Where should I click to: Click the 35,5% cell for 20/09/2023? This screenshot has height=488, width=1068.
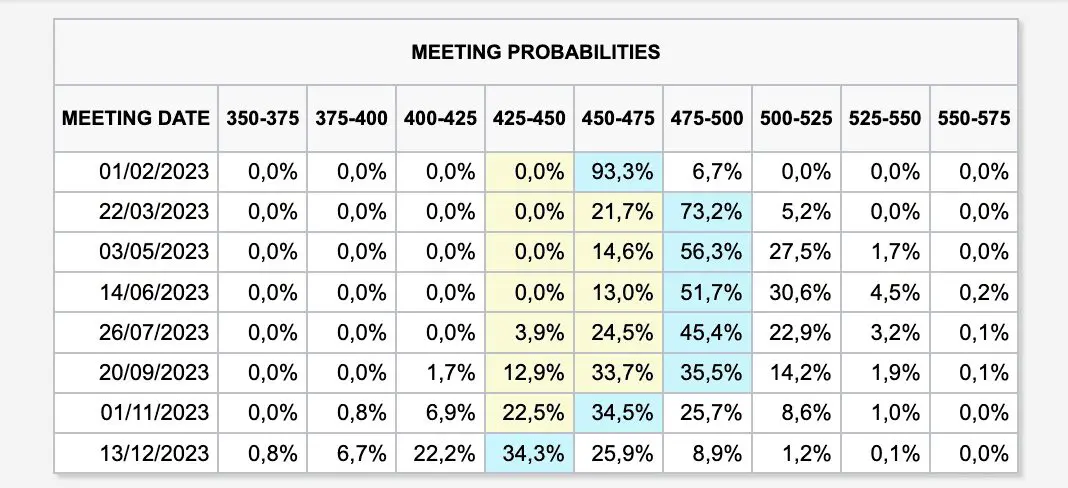click(707, 373)
